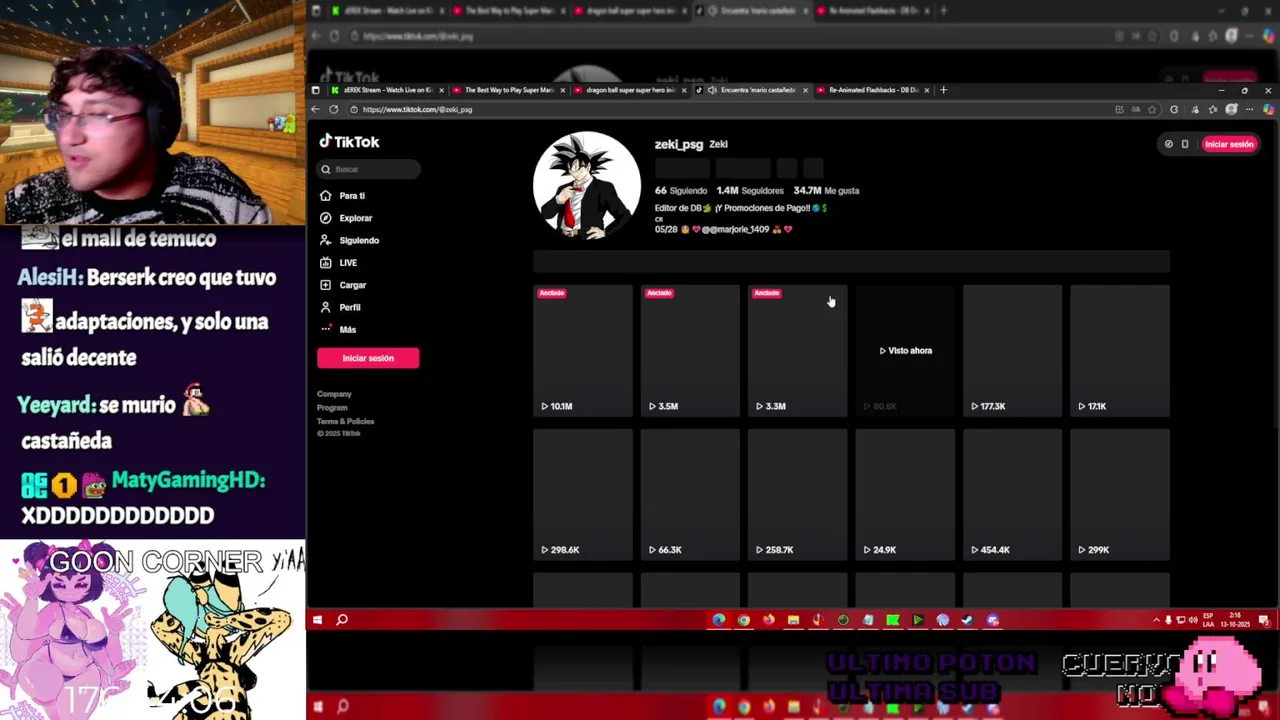Click the 66 Siguiendo count
This screenshot has height=720, width=1280.
click(681, 190)
